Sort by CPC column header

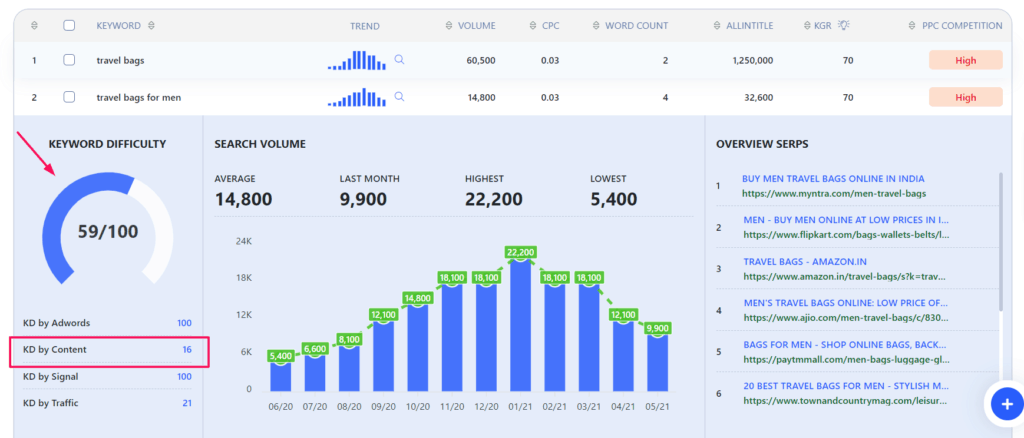[545, 25]
